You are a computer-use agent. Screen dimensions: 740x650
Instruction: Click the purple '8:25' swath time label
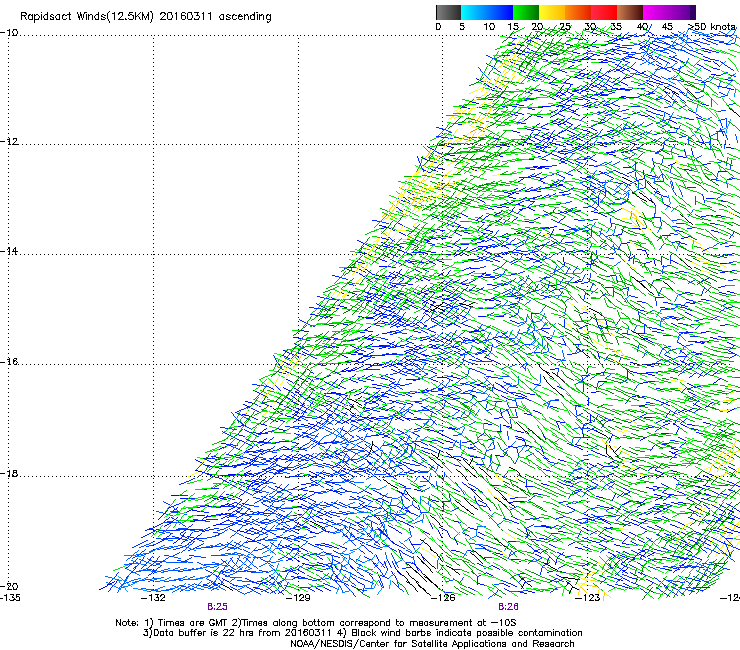pyautogui.click(x=218, y=607)
